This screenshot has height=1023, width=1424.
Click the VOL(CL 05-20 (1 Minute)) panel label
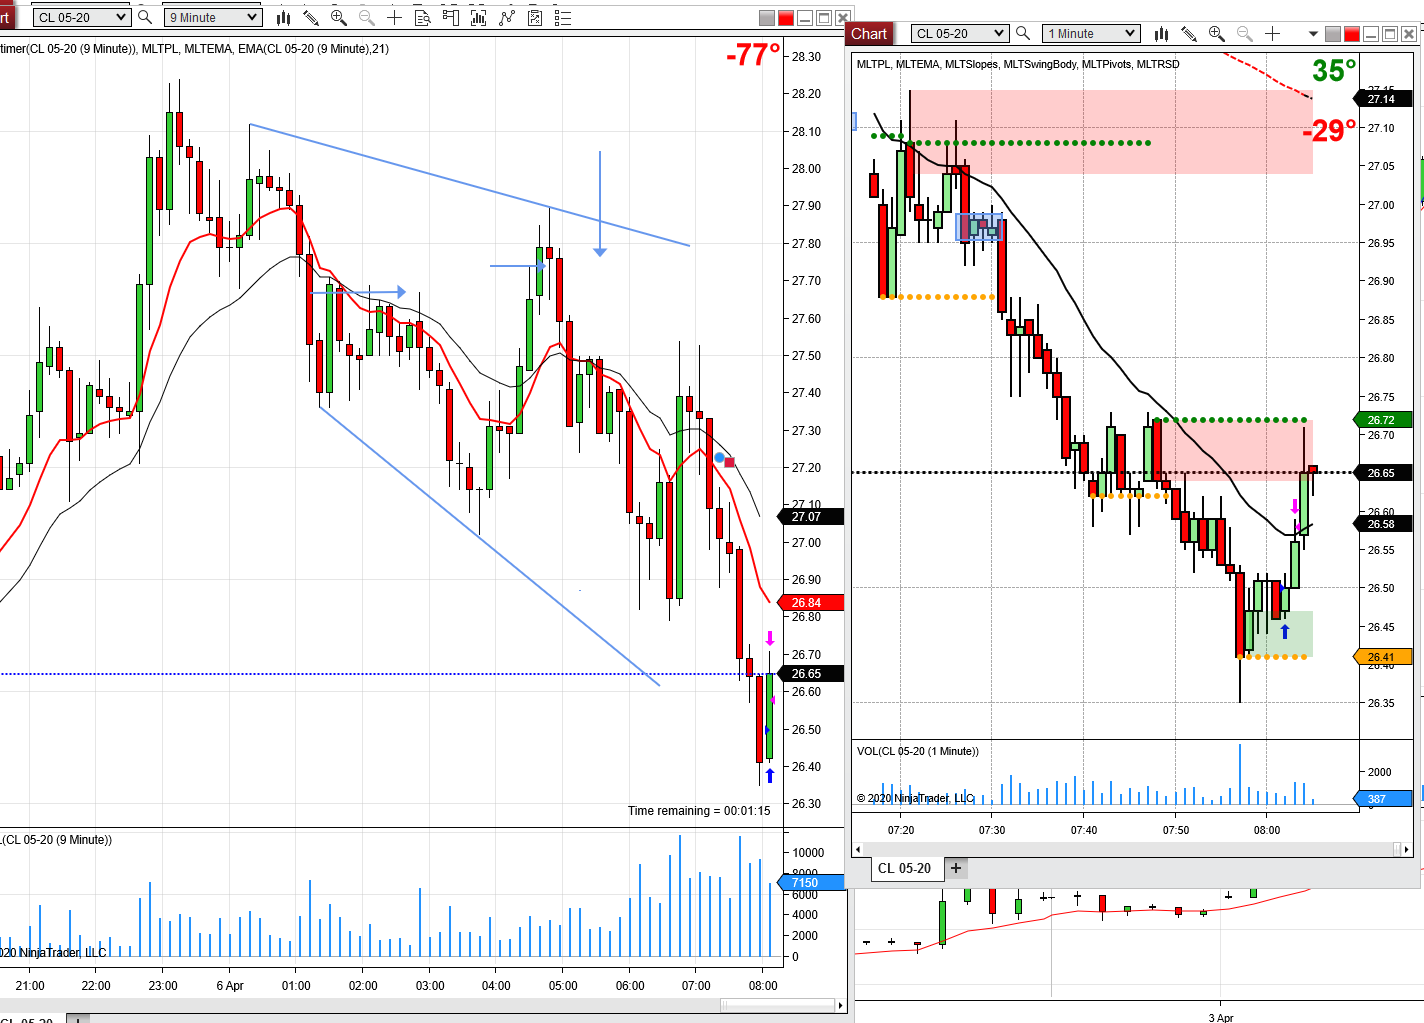coord(918,751)
